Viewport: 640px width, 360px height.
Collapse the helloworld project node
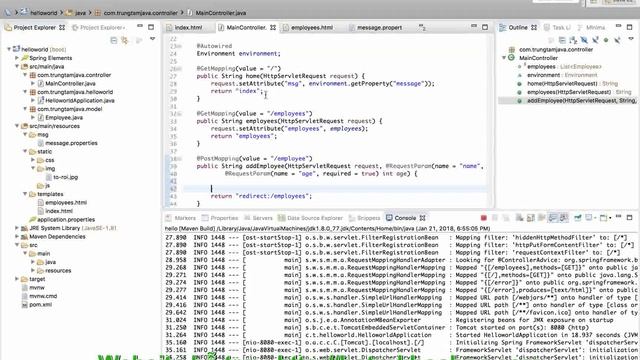[9, 49]
